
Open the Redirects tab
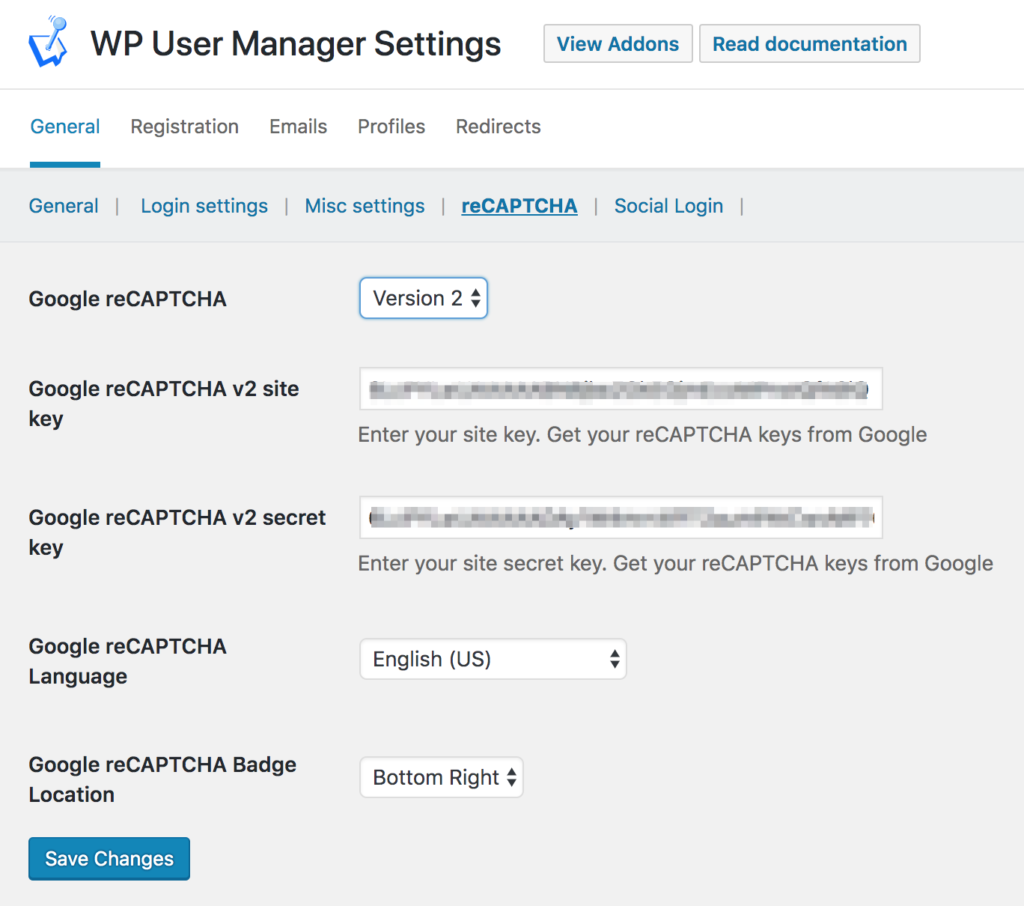pyautogui.click(x=497, y=126)
